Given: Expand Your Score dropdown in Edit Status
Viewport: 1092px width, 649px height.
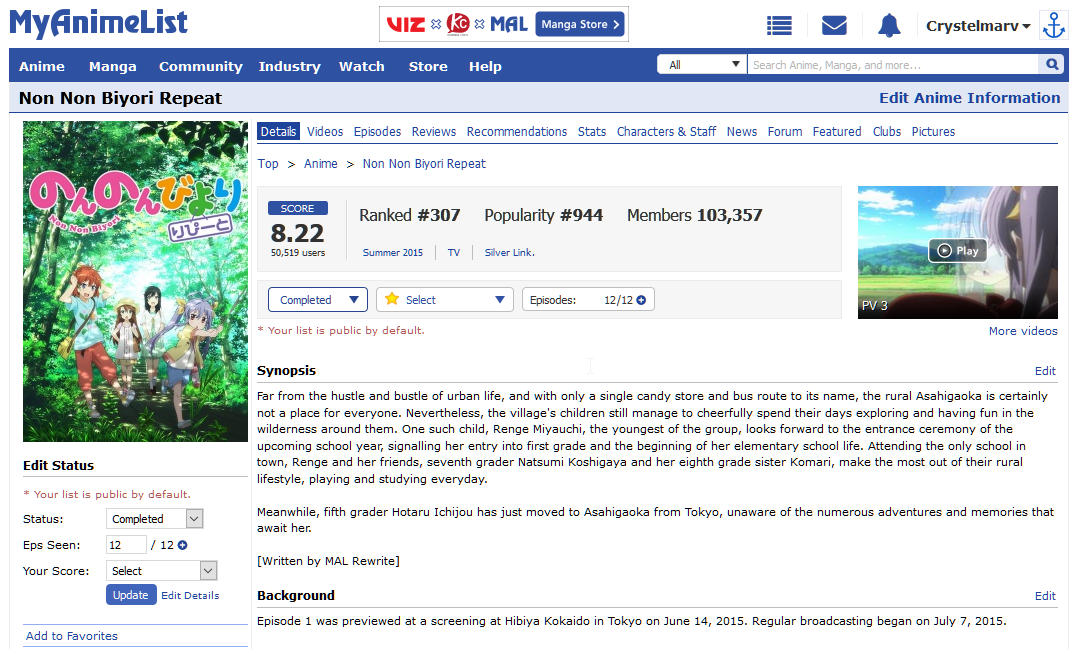Looking at the screenshot, I should [x=162, y=571].
